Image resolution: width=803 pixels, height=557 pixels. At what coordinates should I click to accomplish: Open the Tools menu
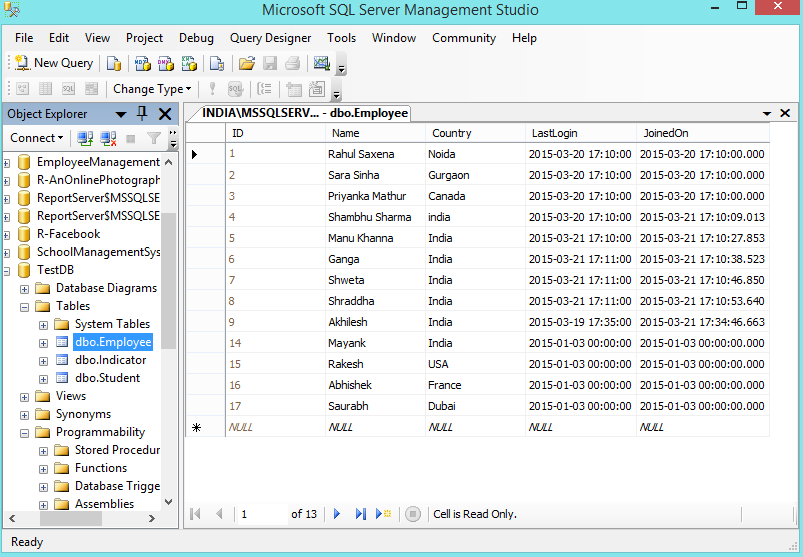point(341,38)
